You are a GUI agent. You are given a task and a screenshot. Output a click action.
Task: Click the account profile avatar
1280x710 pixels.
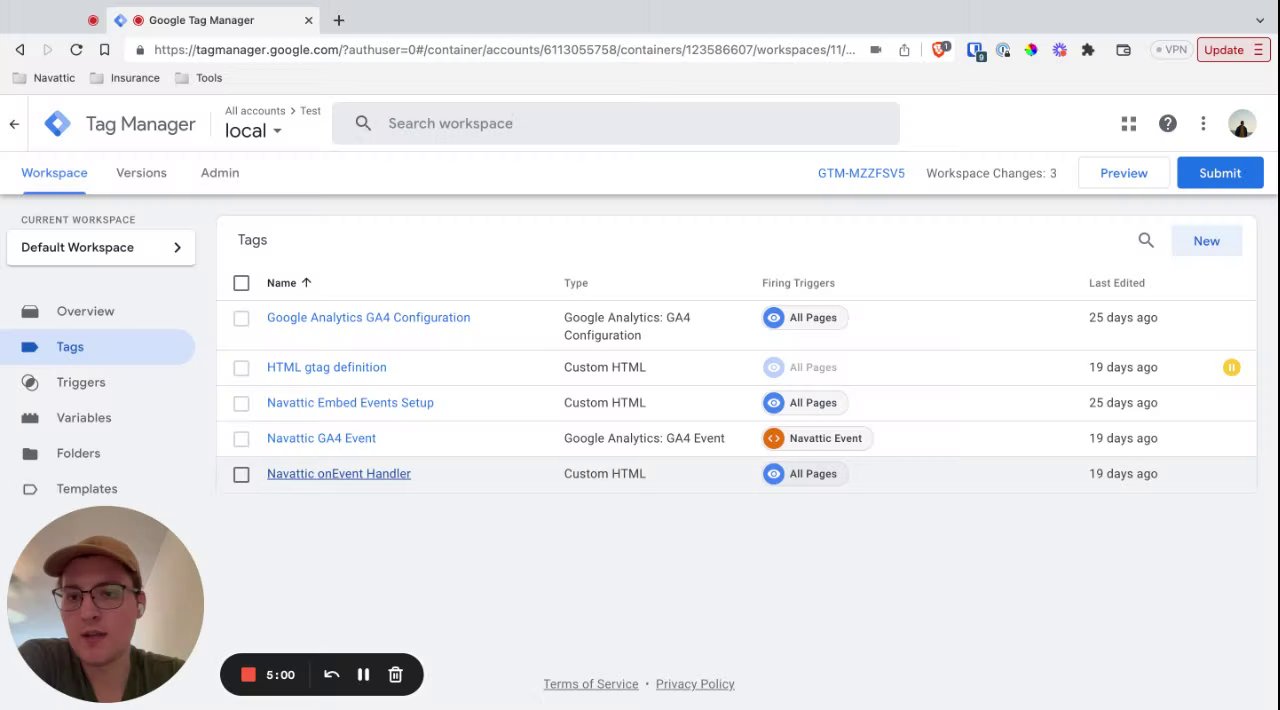1242,124
